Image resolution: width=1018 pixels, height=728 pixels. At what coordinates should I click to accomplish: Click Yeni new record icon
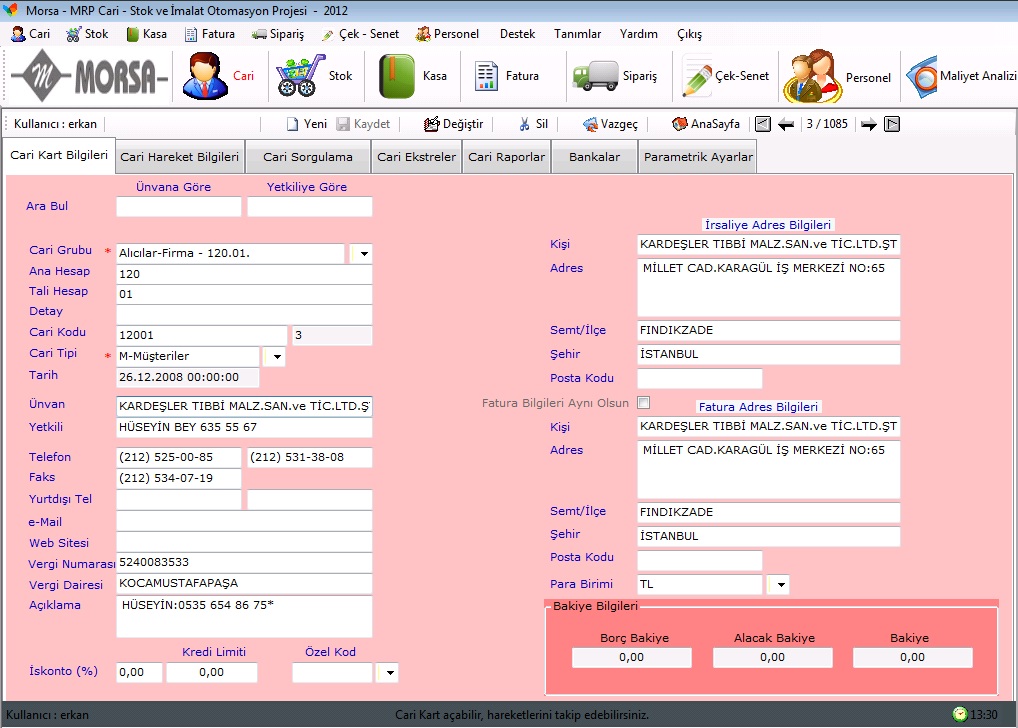(293, 124)
